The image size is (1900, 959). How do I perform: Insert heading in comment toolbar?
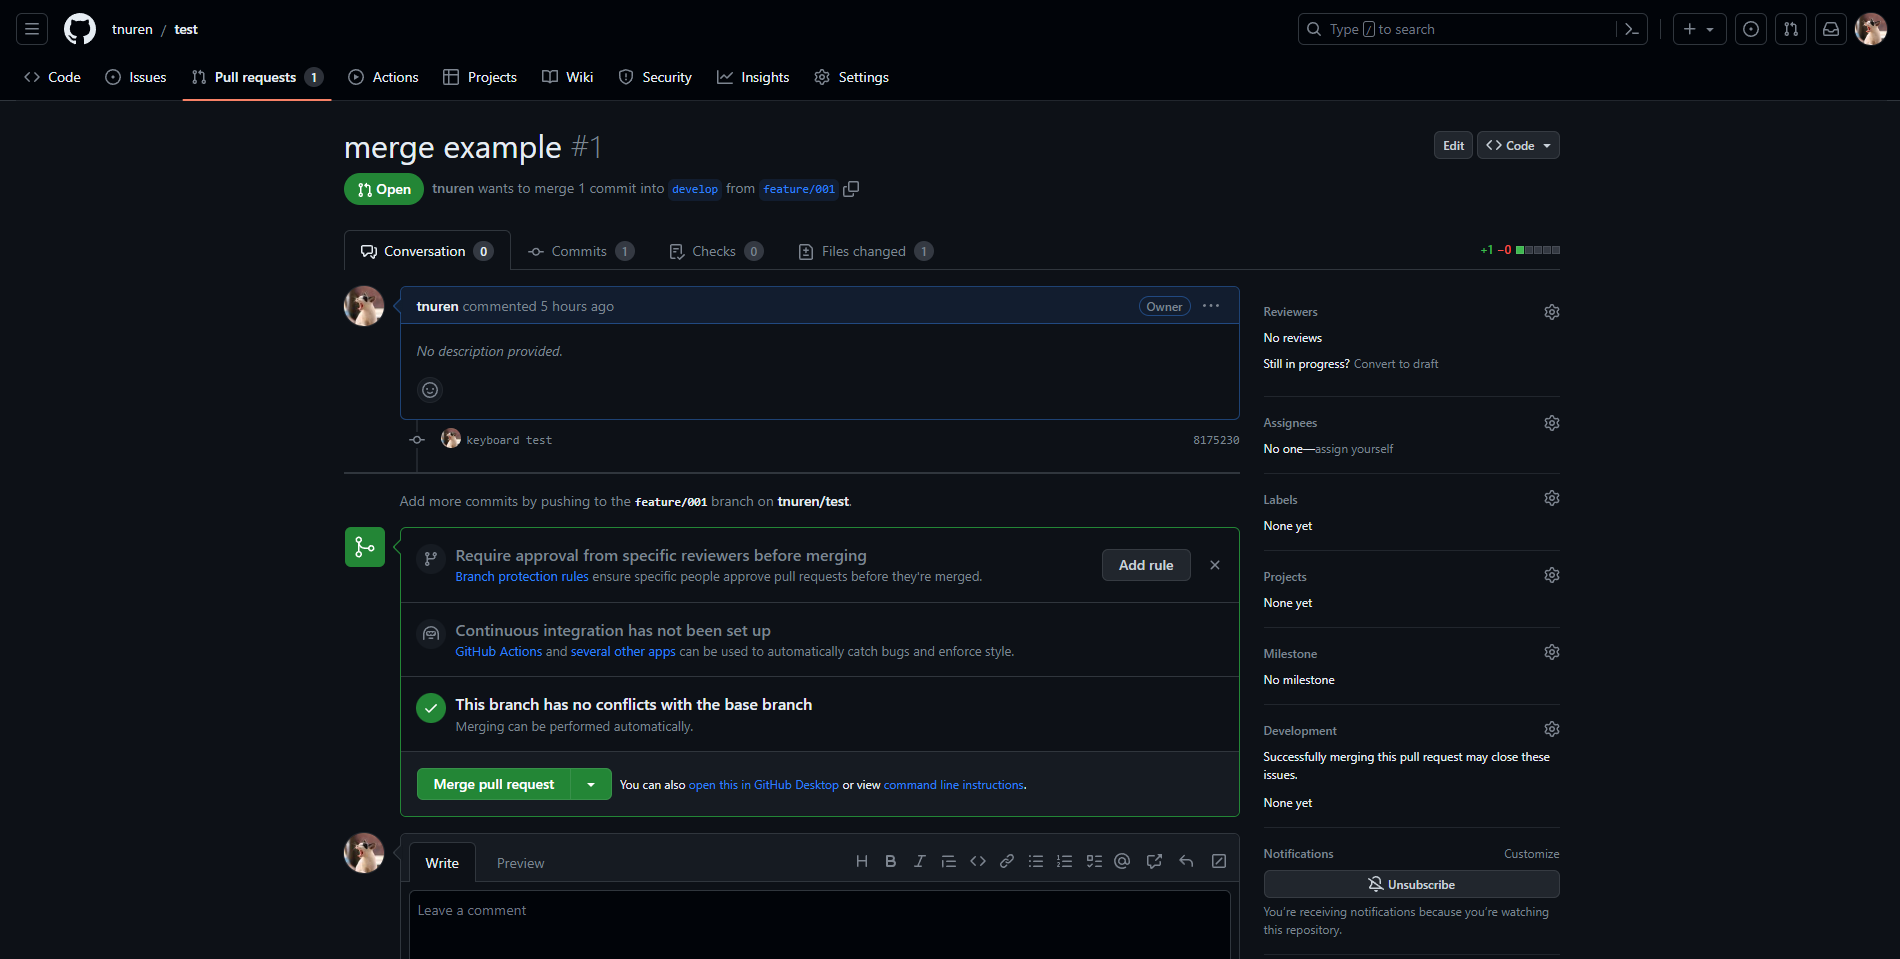(862, 861)
